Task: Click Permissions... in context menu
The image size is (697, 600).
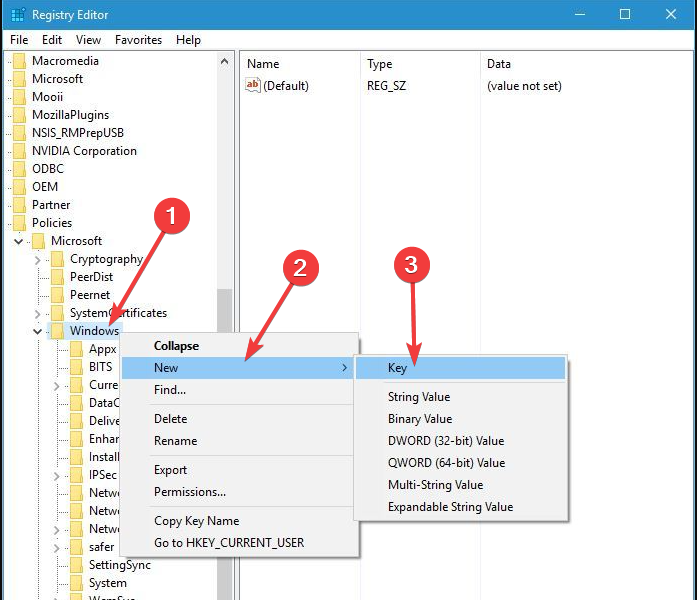Action: tap(190, 492)
